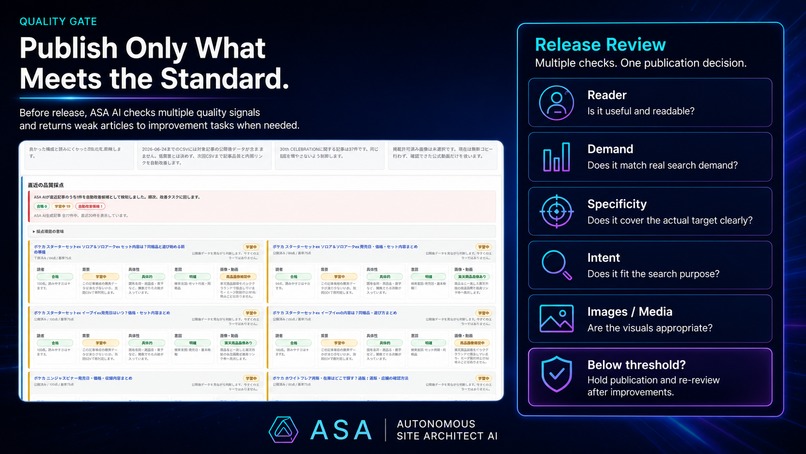This screenshot has height=454, width=806.
Task: Click the "Images / Media" card heading
Action: [x=630, y=312]
